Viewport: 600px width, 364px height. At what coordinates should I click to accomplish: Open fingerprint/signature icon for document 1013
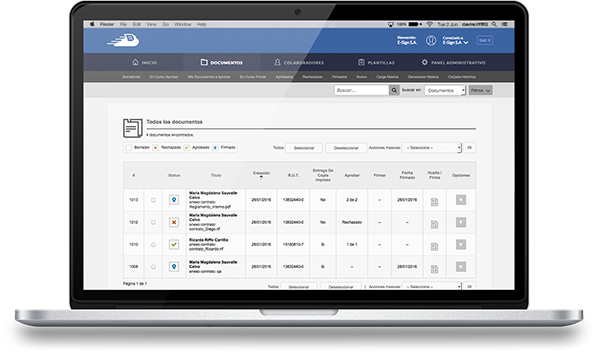pyautogui.click(x=434, y=202)
